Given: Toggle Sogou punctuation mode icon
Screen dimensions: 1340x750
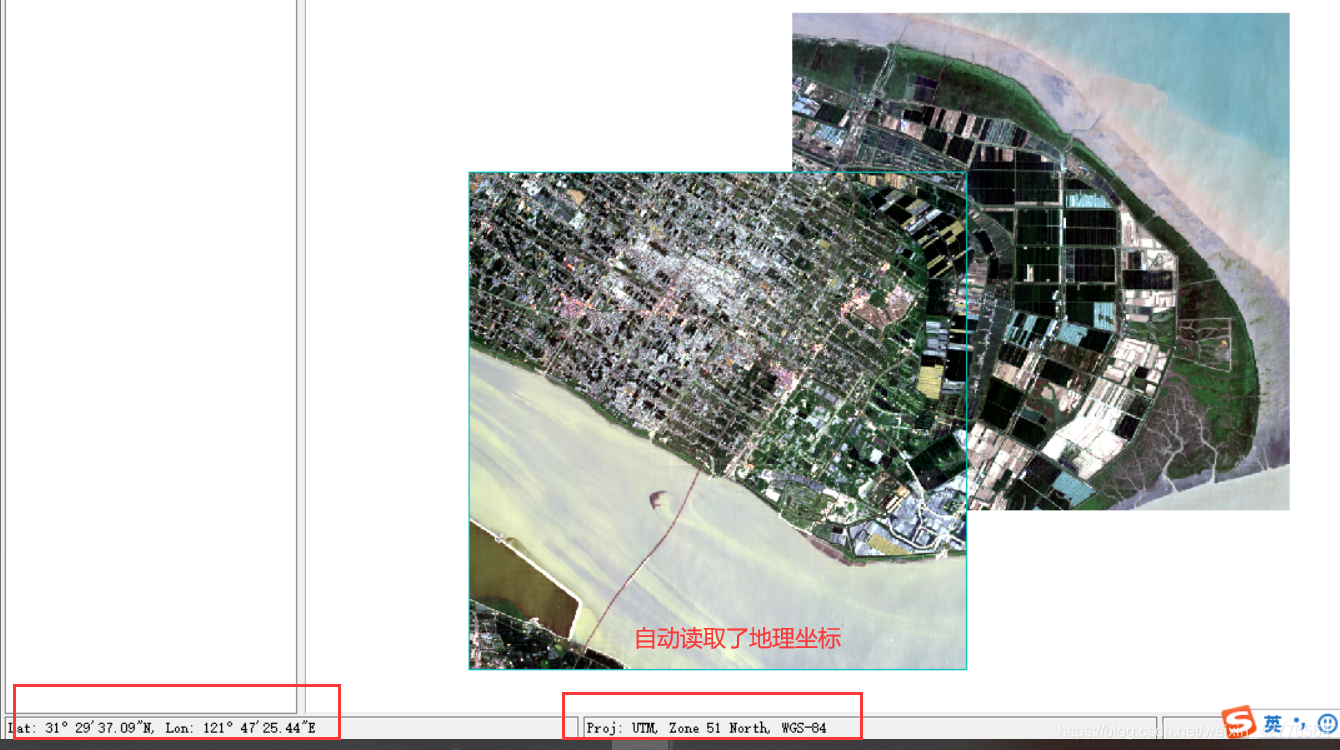Looking at the screenshot, I should point(1300,722).
